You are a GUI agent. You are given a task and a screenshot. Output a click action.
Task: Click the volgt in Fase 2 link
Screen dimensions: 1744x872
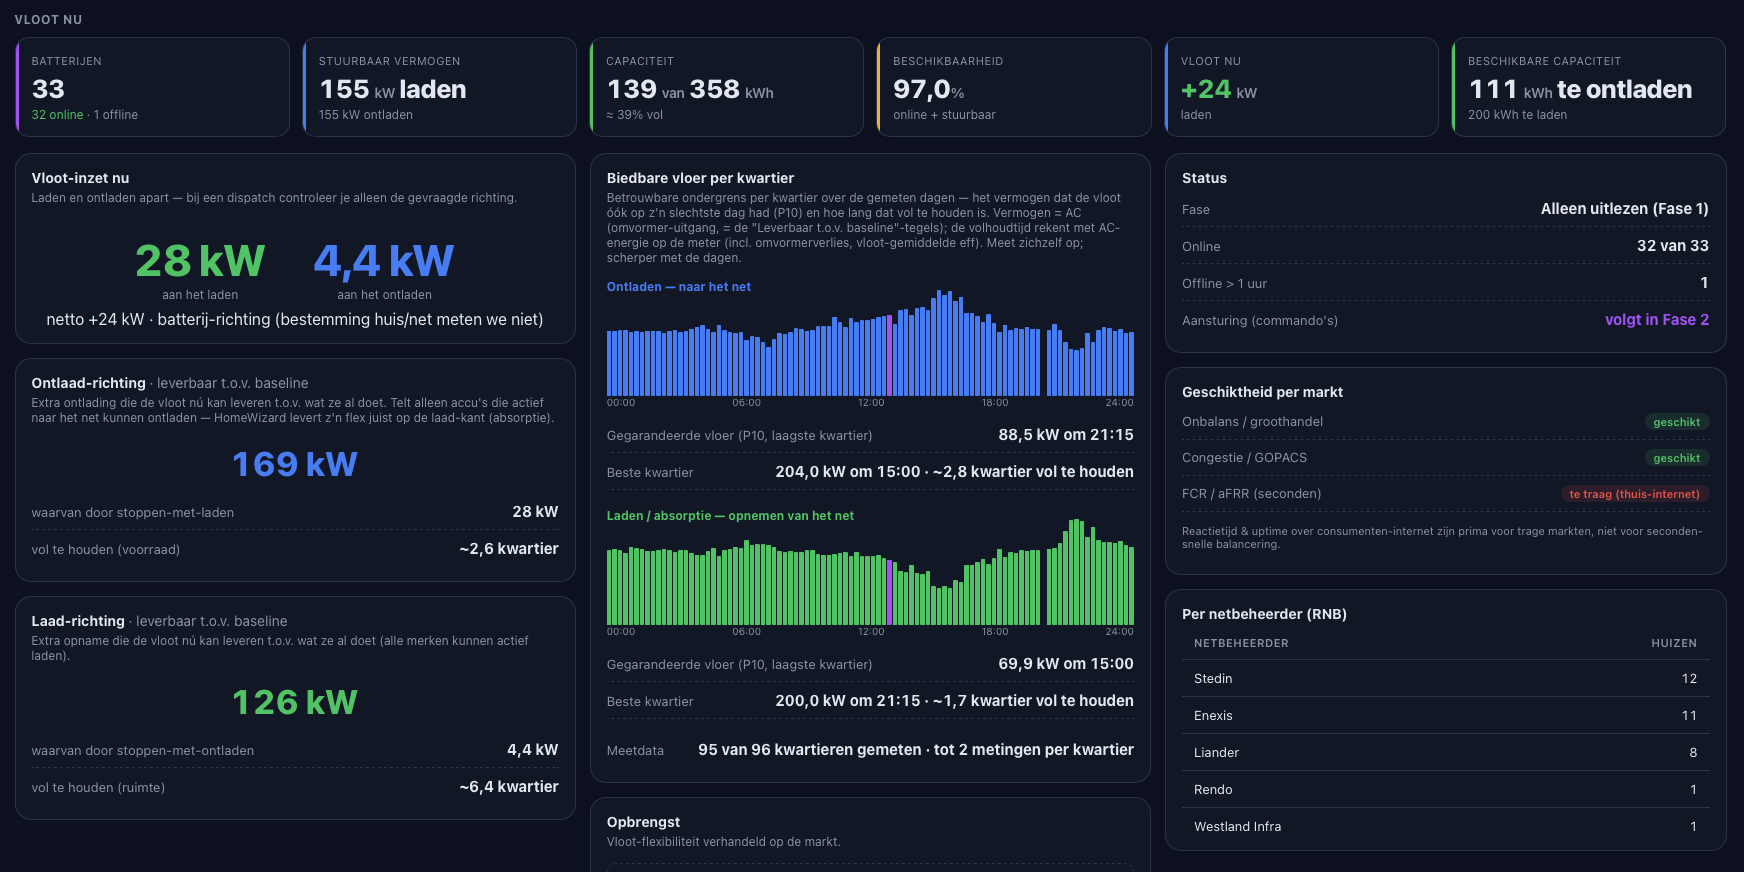click(1657, 320)
